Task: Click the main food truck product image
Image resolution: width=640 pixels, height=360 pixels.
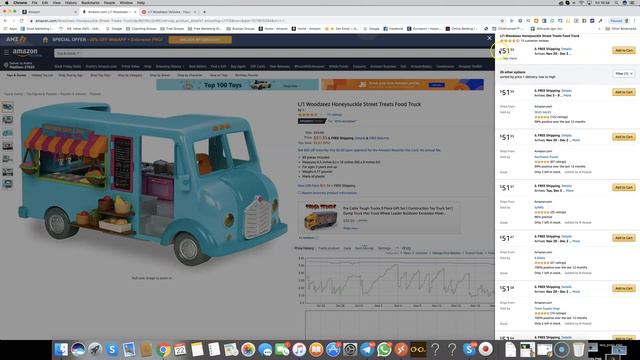Action: [x=153, y=184]
